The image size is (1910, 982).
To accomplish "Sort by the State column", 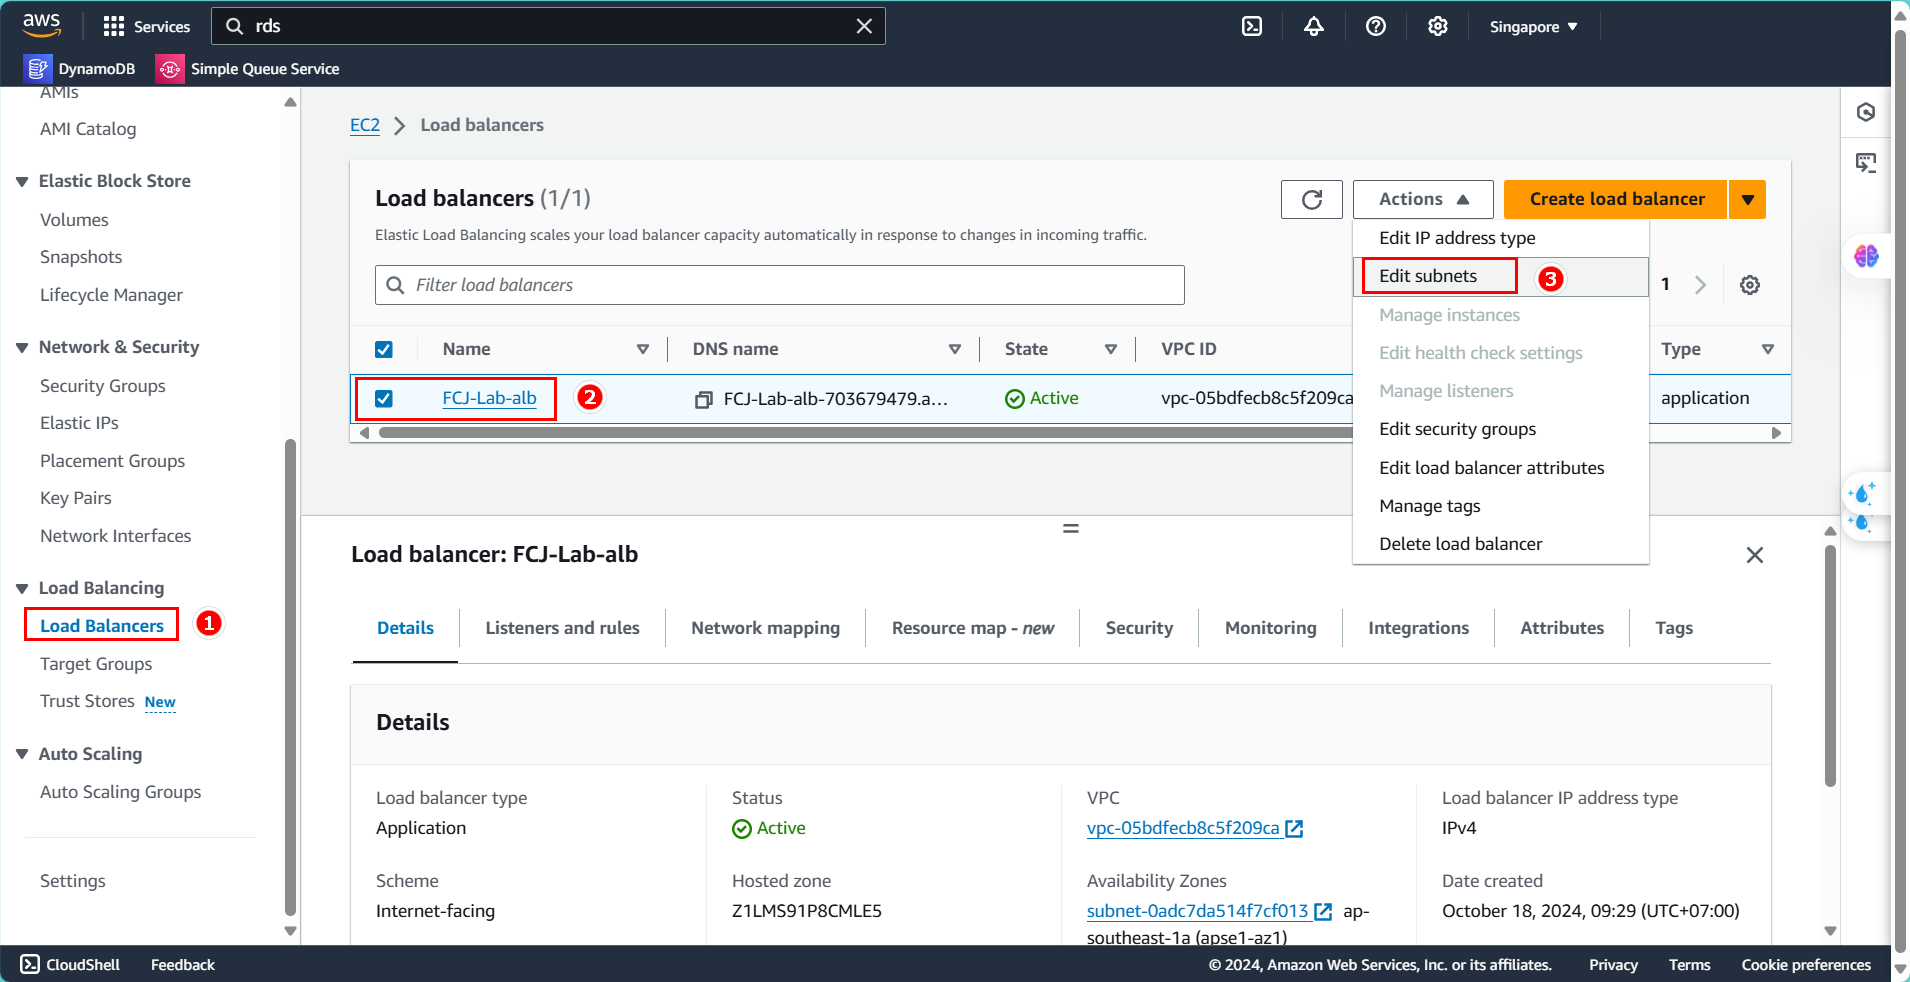I will click(1111, 349).
